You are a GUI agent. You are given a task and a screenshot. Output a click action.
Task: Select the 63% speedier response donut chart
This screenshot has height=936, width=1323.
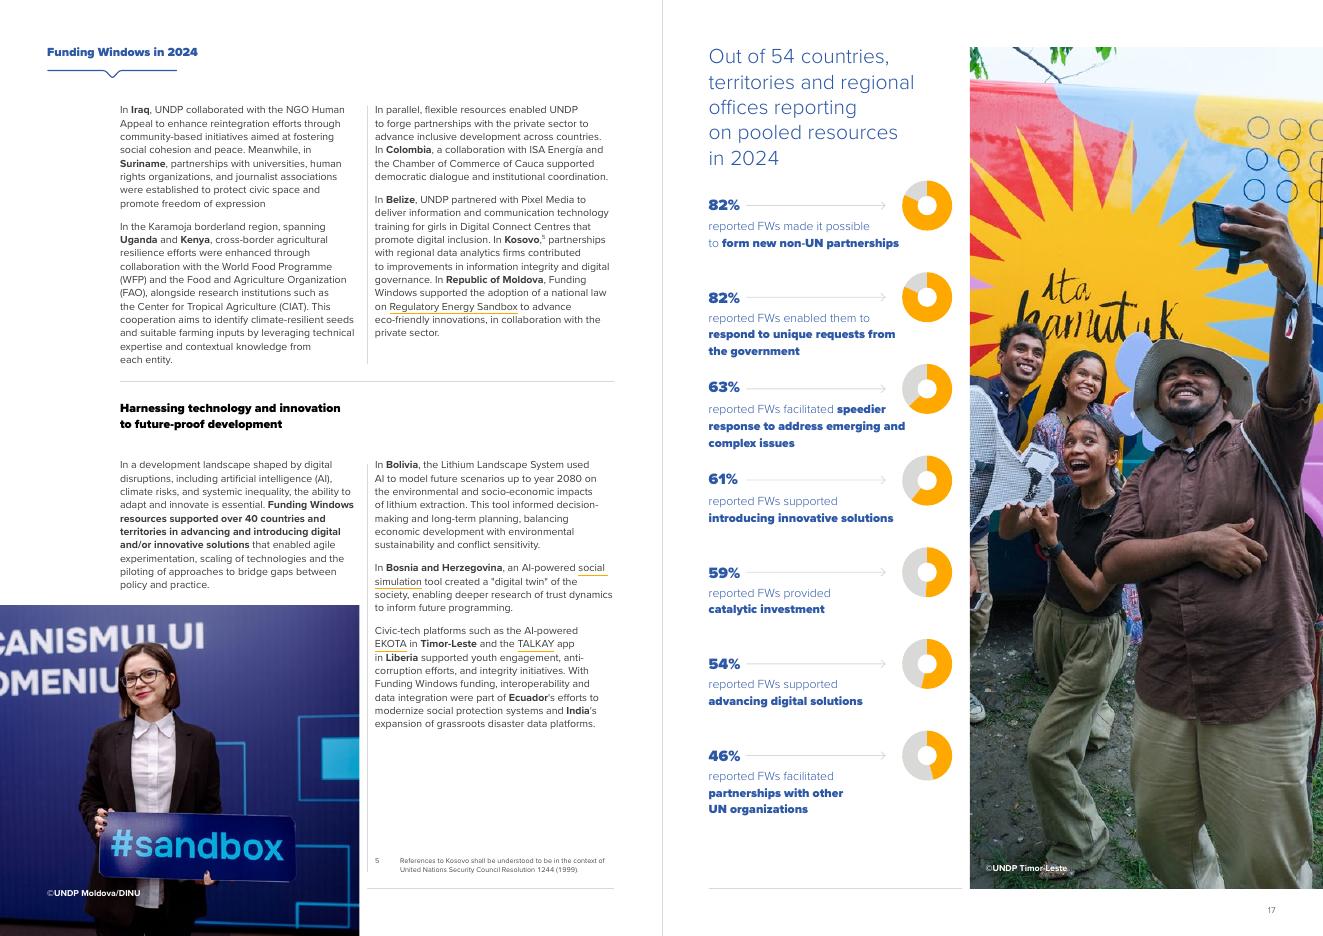coord(927,389)
